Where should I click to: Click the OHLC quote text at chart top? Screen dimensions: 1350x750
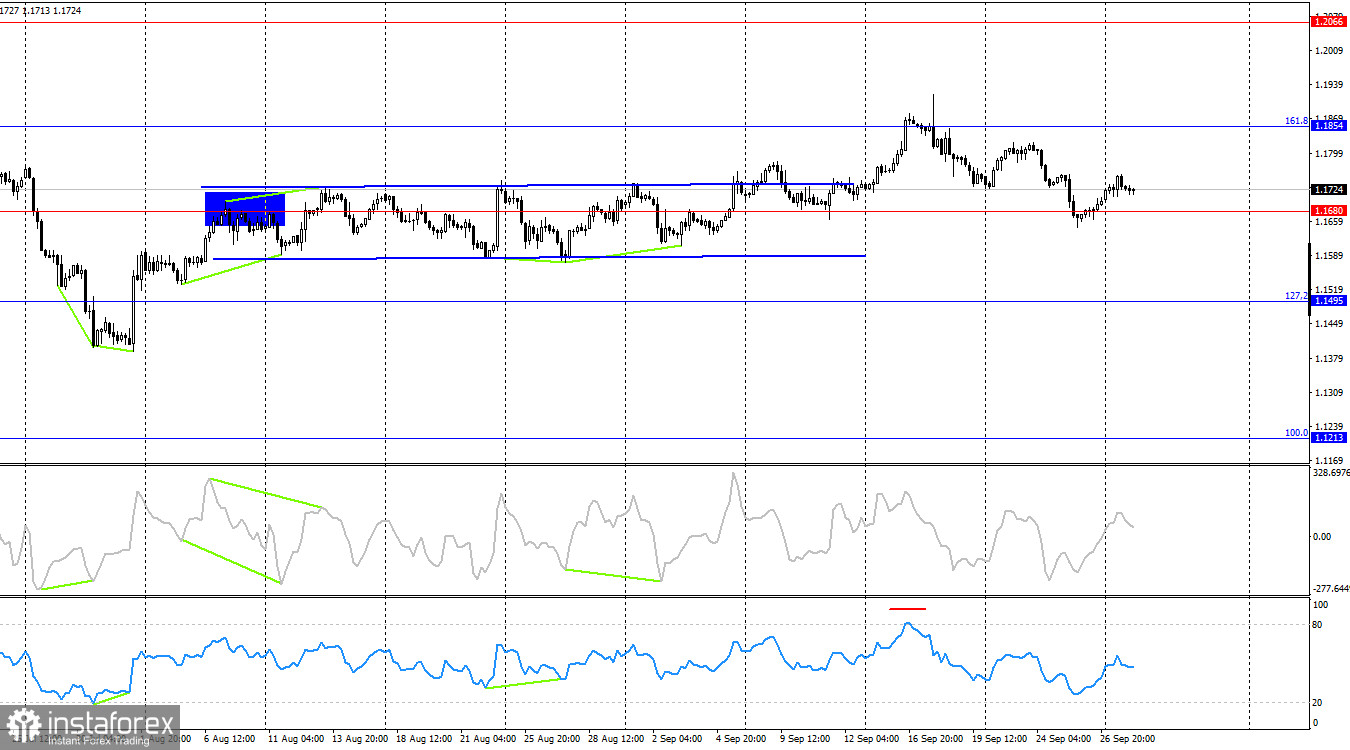click(41, 10)
